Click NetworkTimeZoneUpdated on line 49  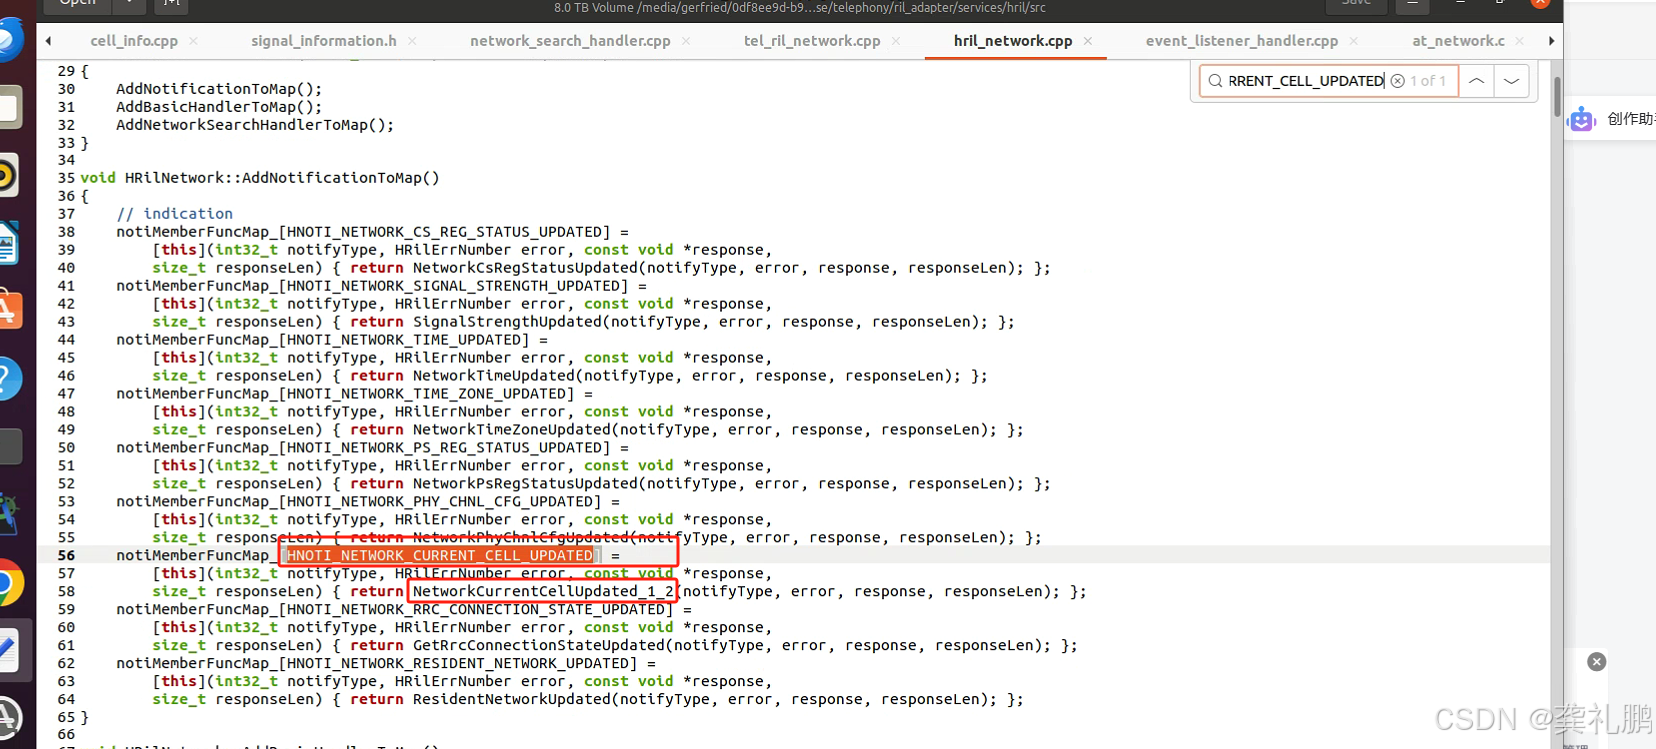pos(512,430)
